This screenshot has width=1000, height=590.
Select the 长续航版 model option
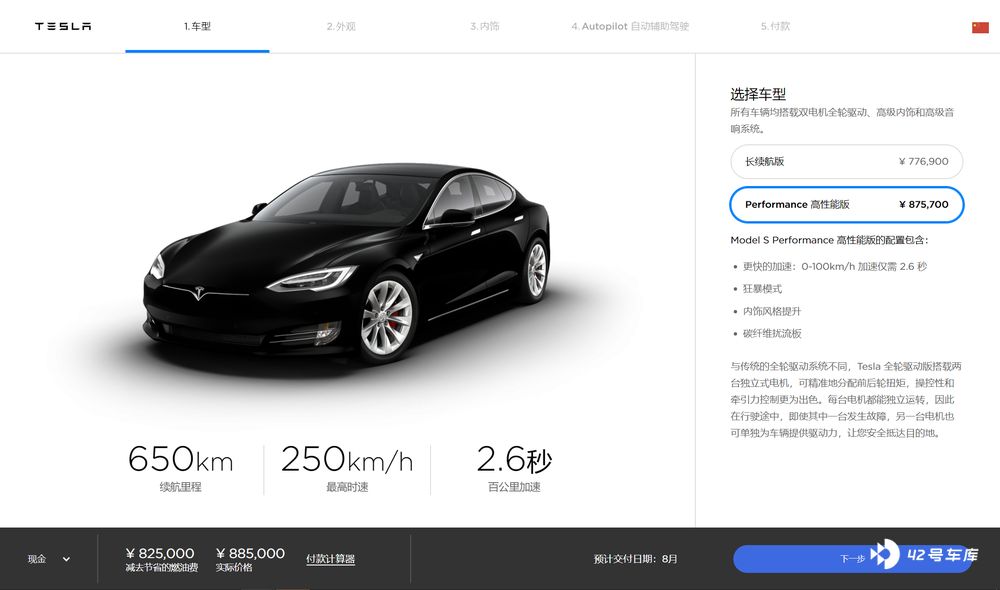click(846, 161)
